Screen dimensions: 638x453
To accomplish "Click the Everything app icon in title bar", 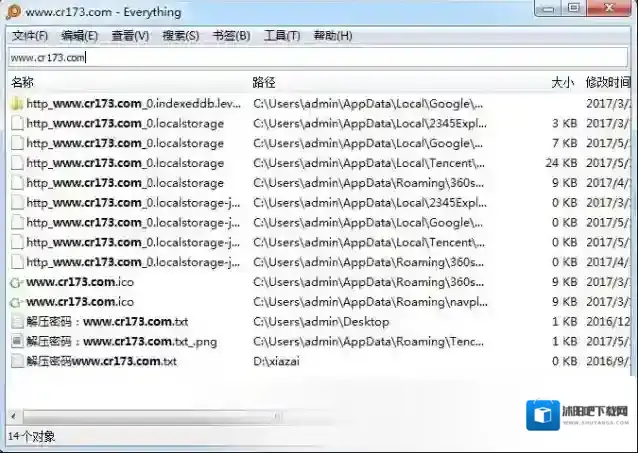I will pos(13,11).
